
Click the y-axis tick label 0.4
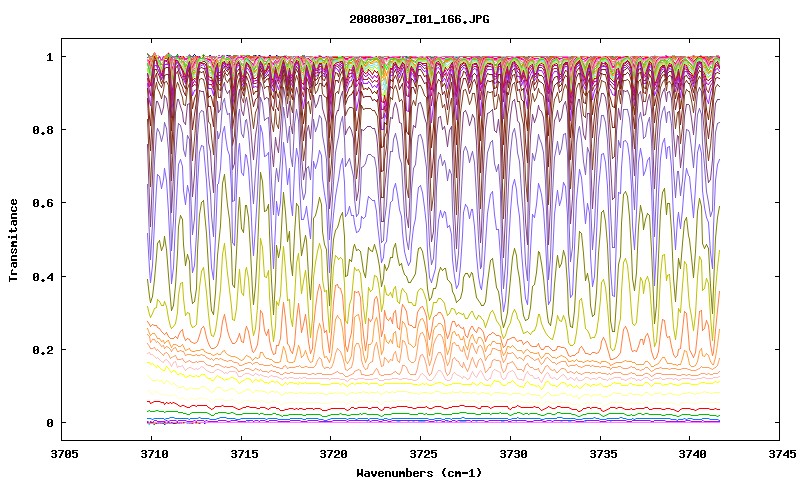[43, 276]
